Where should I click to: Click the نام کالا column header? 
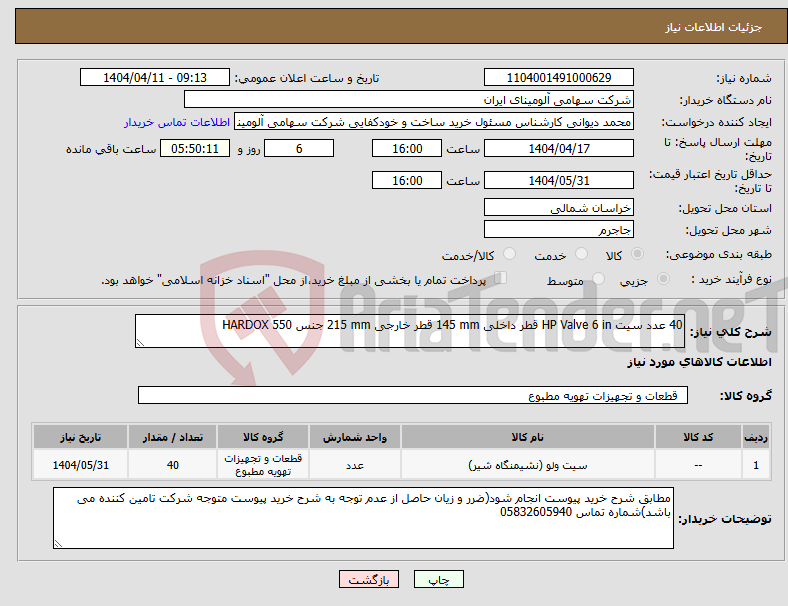click(x=528, y=437)
